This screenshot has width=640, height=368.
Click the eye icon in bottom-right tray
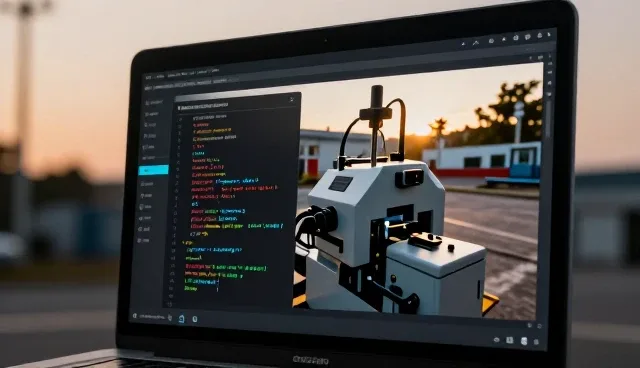tap(496, 339)
